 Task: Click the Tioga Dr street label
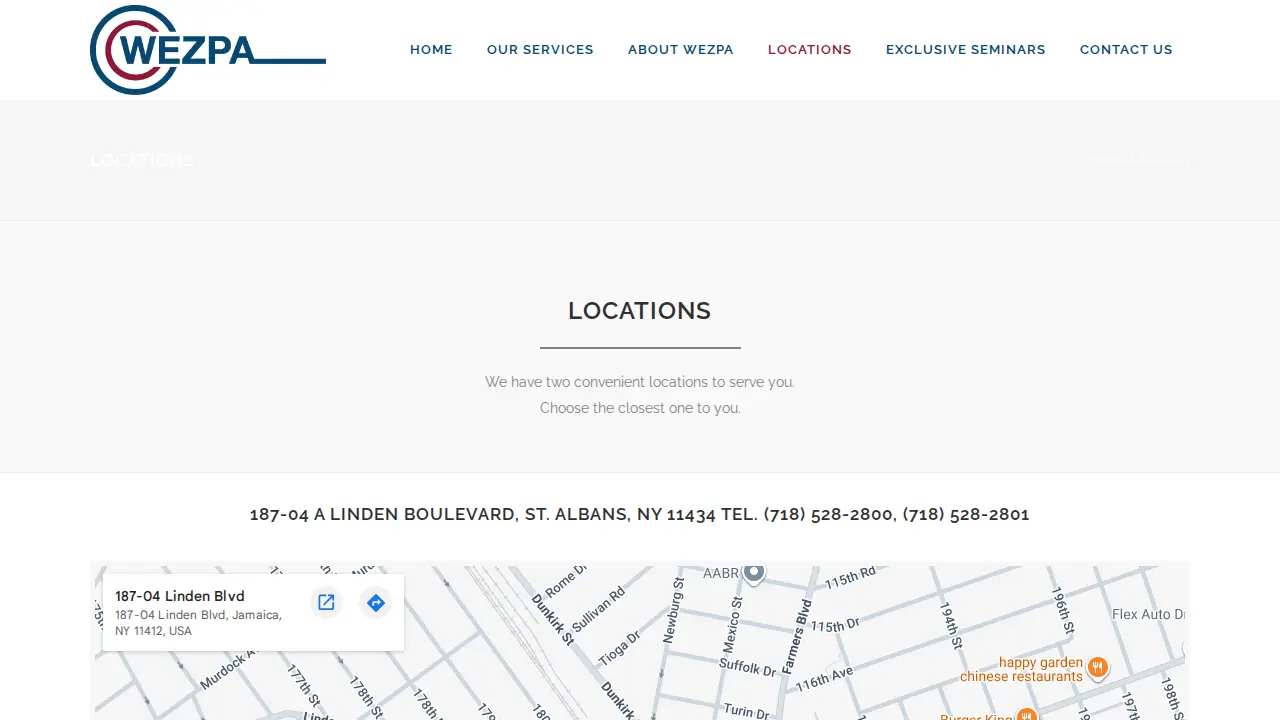coord(619,647)
